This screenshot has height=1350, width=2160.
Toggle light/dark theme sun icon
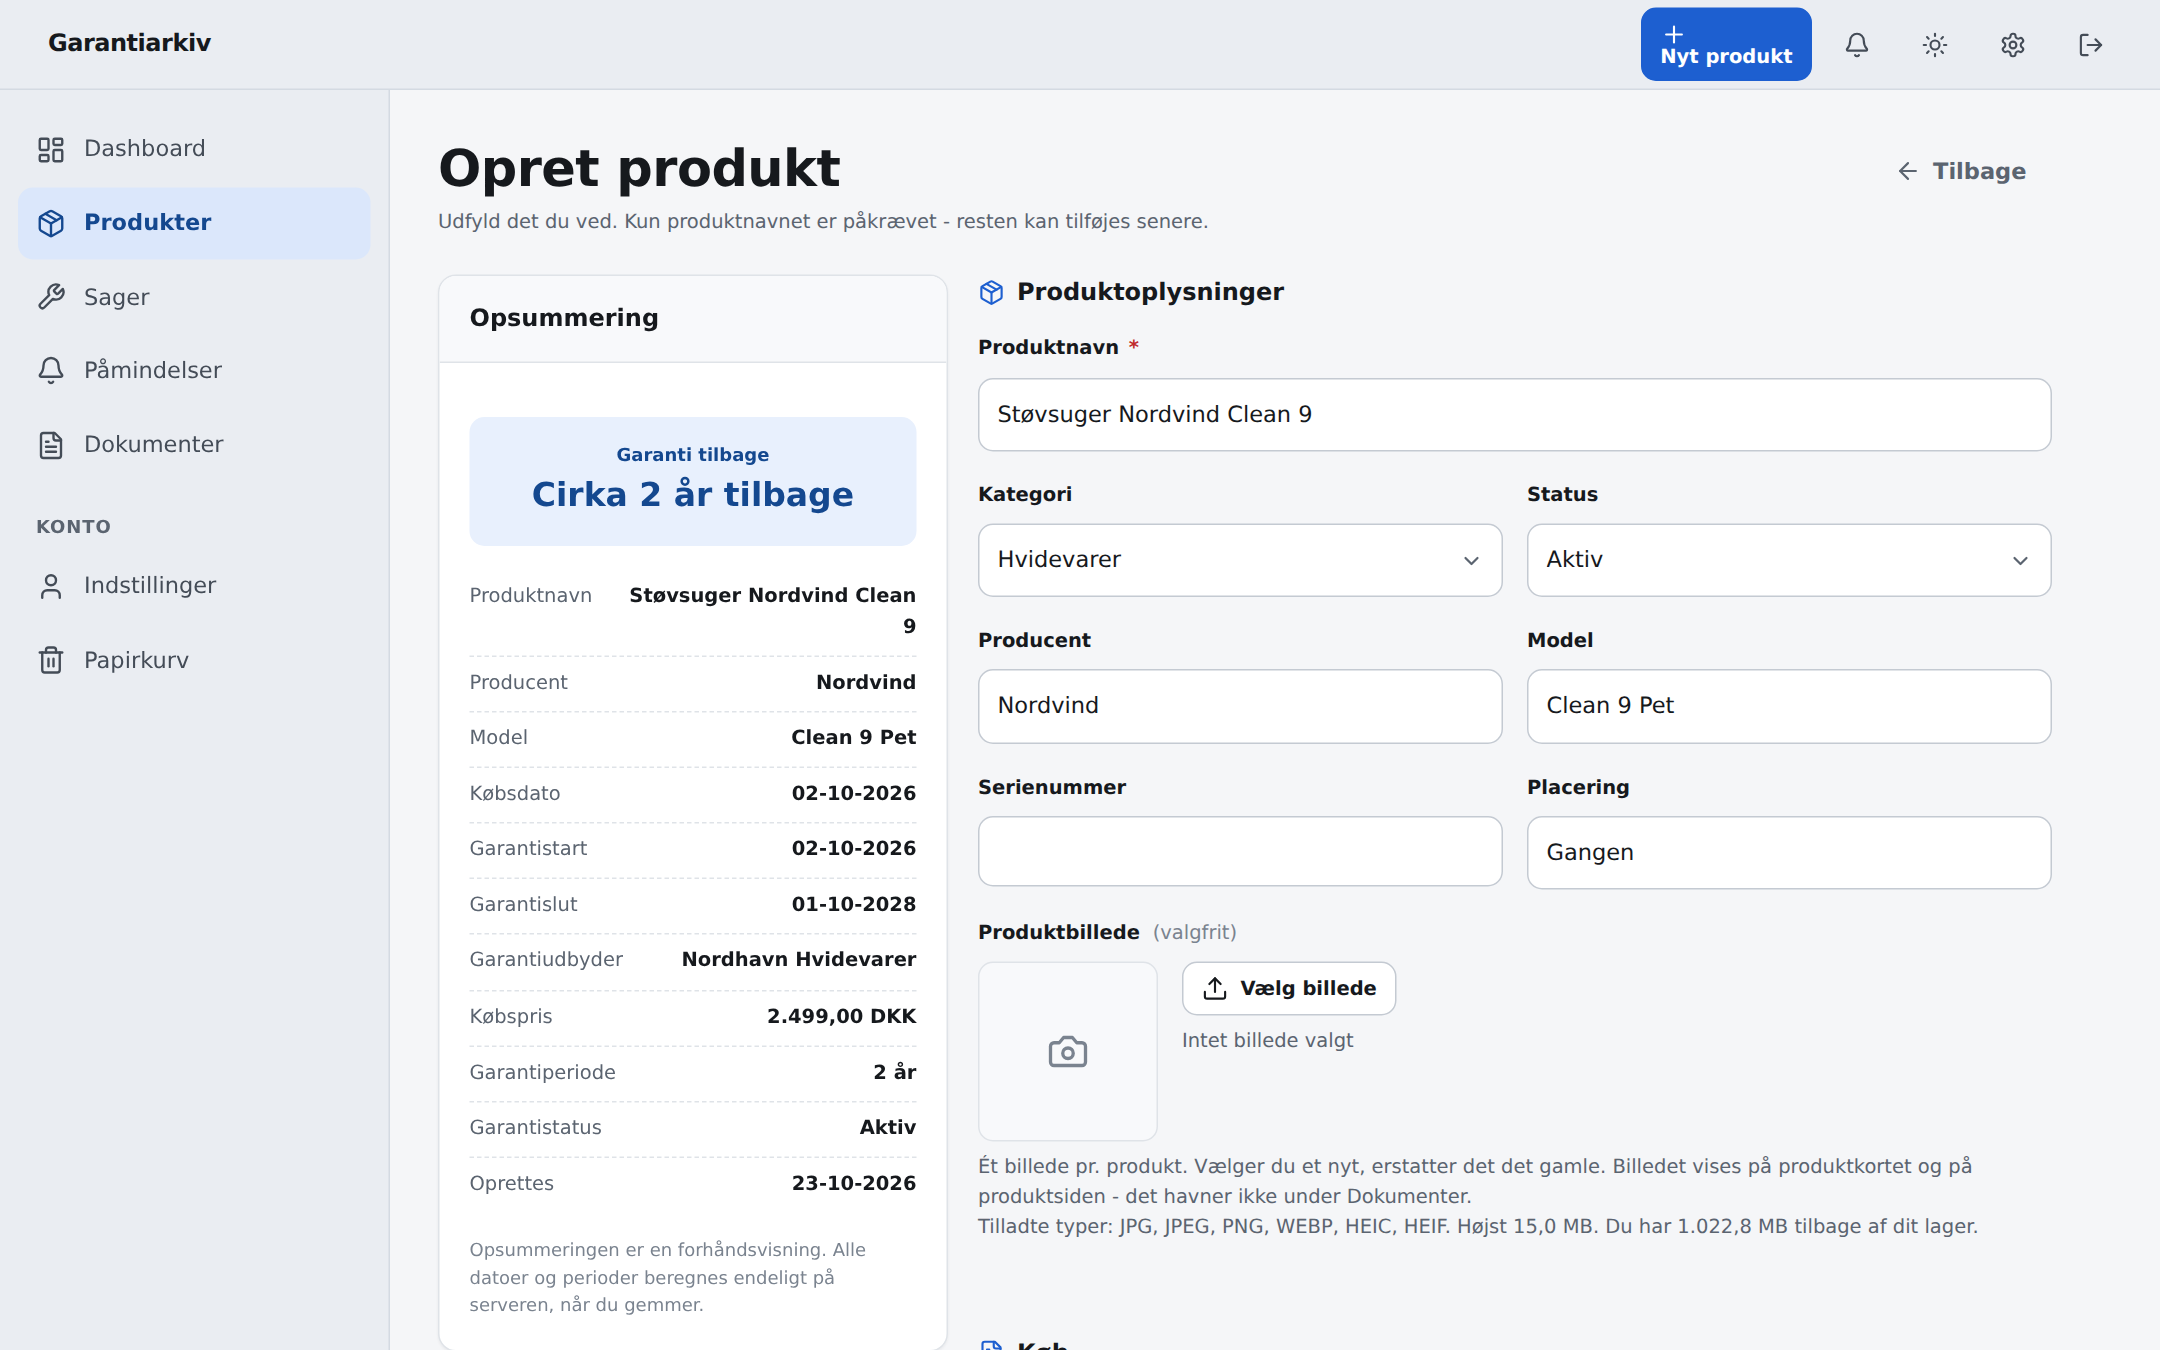coord(1935,45)
